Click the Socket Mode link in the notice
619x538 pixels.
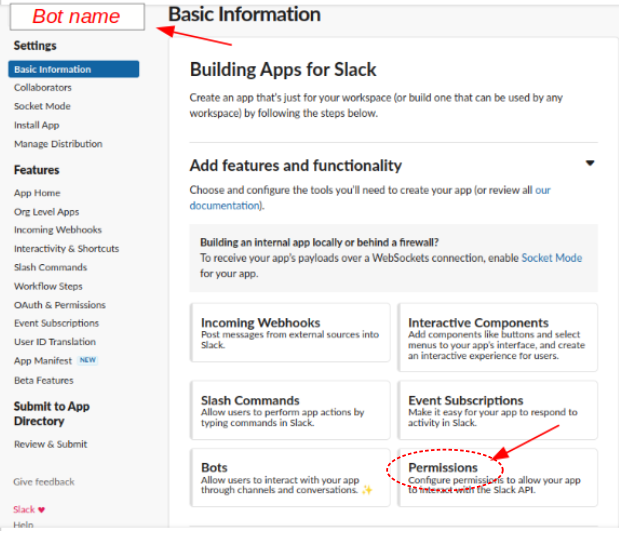[x=551, y=258]
